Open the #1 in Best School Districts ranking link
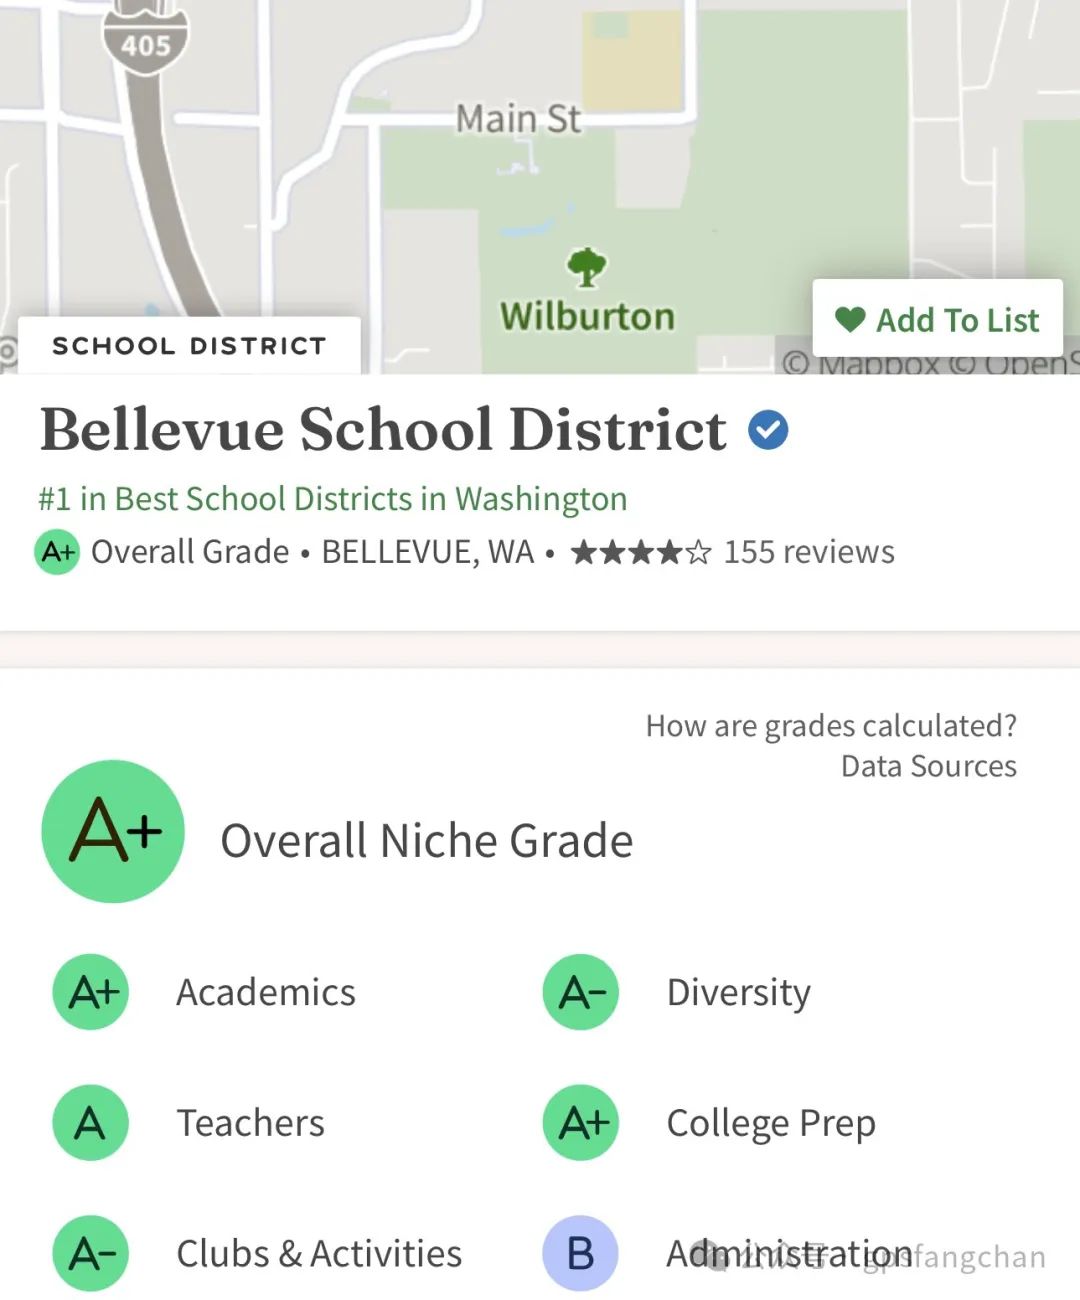 (x=333, y=498)
